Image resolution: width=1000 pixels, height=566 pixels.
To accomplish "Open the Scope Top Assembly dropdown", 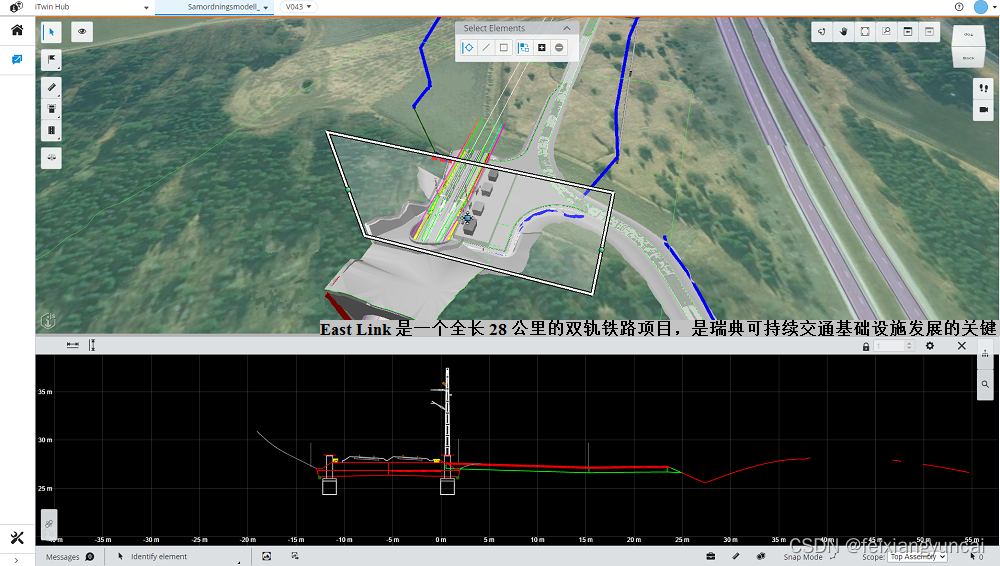I will coord(917,557).
